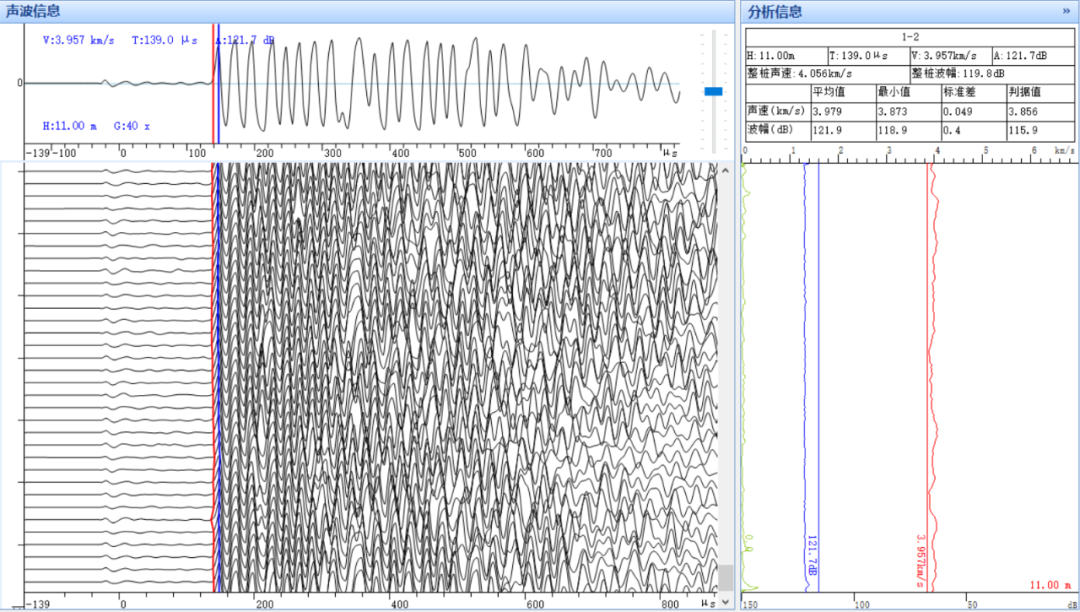The height and width of the screenshot is (612, 1080).
Task: Click the 声波信息 panel title
Action: click(32, 11)
